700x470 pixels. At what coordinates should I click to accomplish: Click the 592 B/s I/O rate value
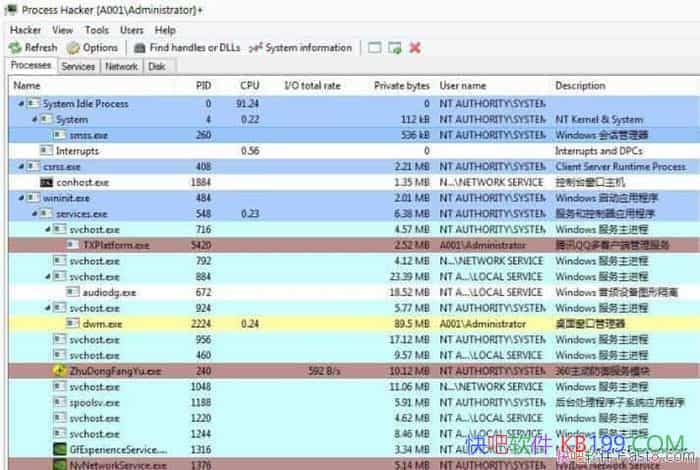[x=324, y=370]
